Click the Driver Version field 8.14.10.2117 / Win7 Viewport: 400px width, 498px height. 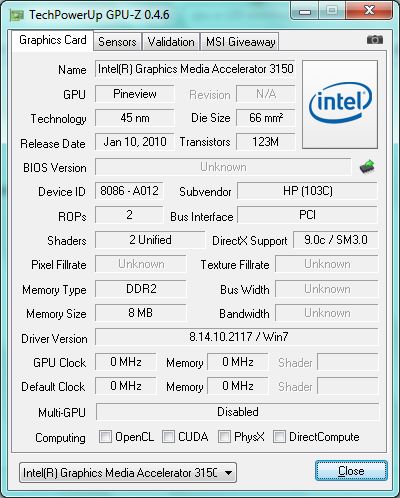pos(237,337)
